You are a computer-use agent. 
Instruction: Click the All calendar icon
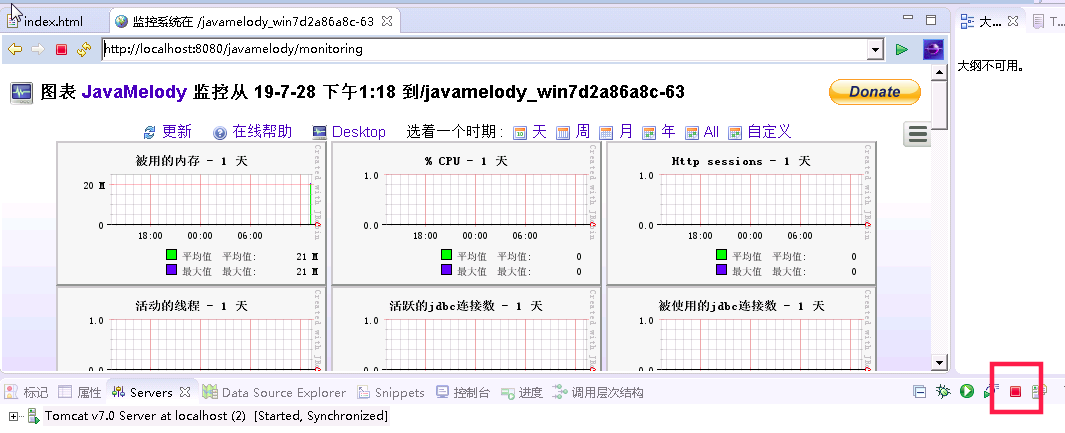[x=692, y=132]
